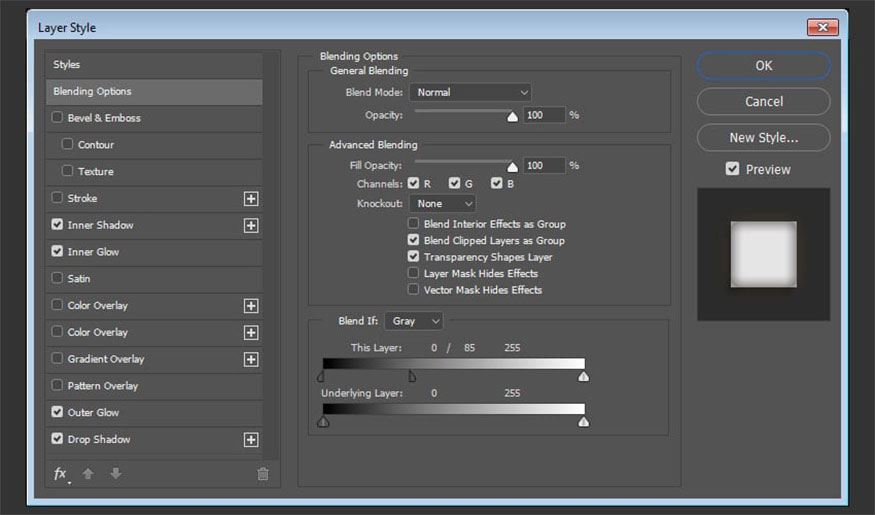Viewport: 875px width, 515px height.
Task: Click the move effect up arrow
Action: point(88,474)
